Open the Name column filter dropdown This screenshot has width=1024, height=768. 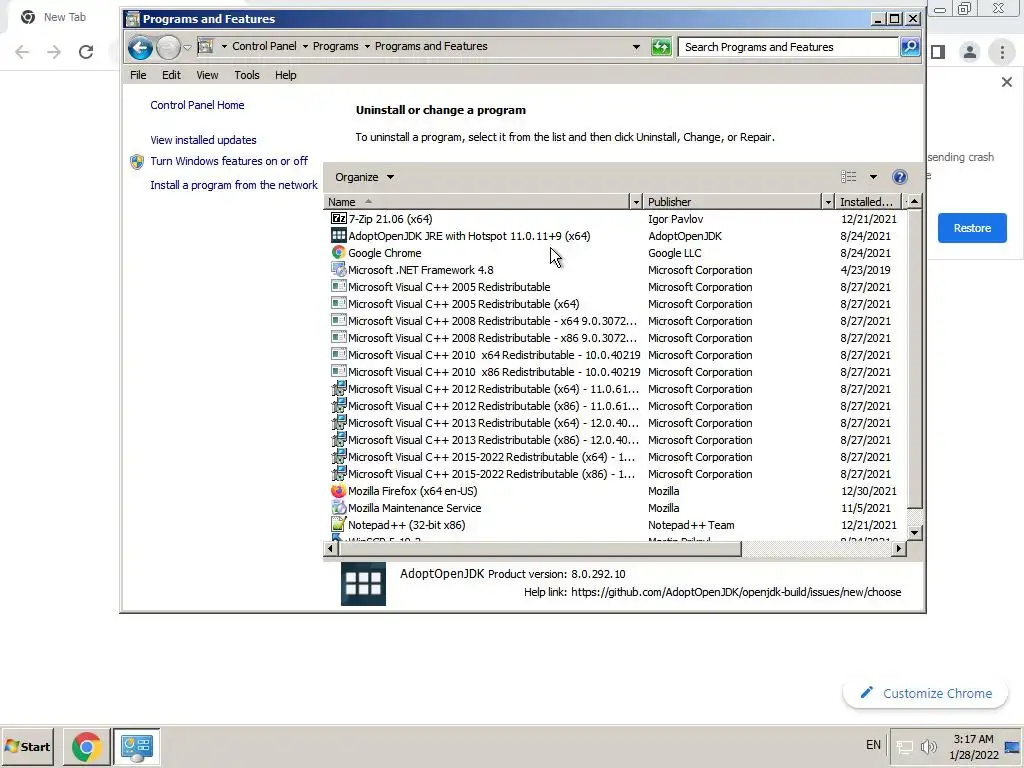point(635,202)
